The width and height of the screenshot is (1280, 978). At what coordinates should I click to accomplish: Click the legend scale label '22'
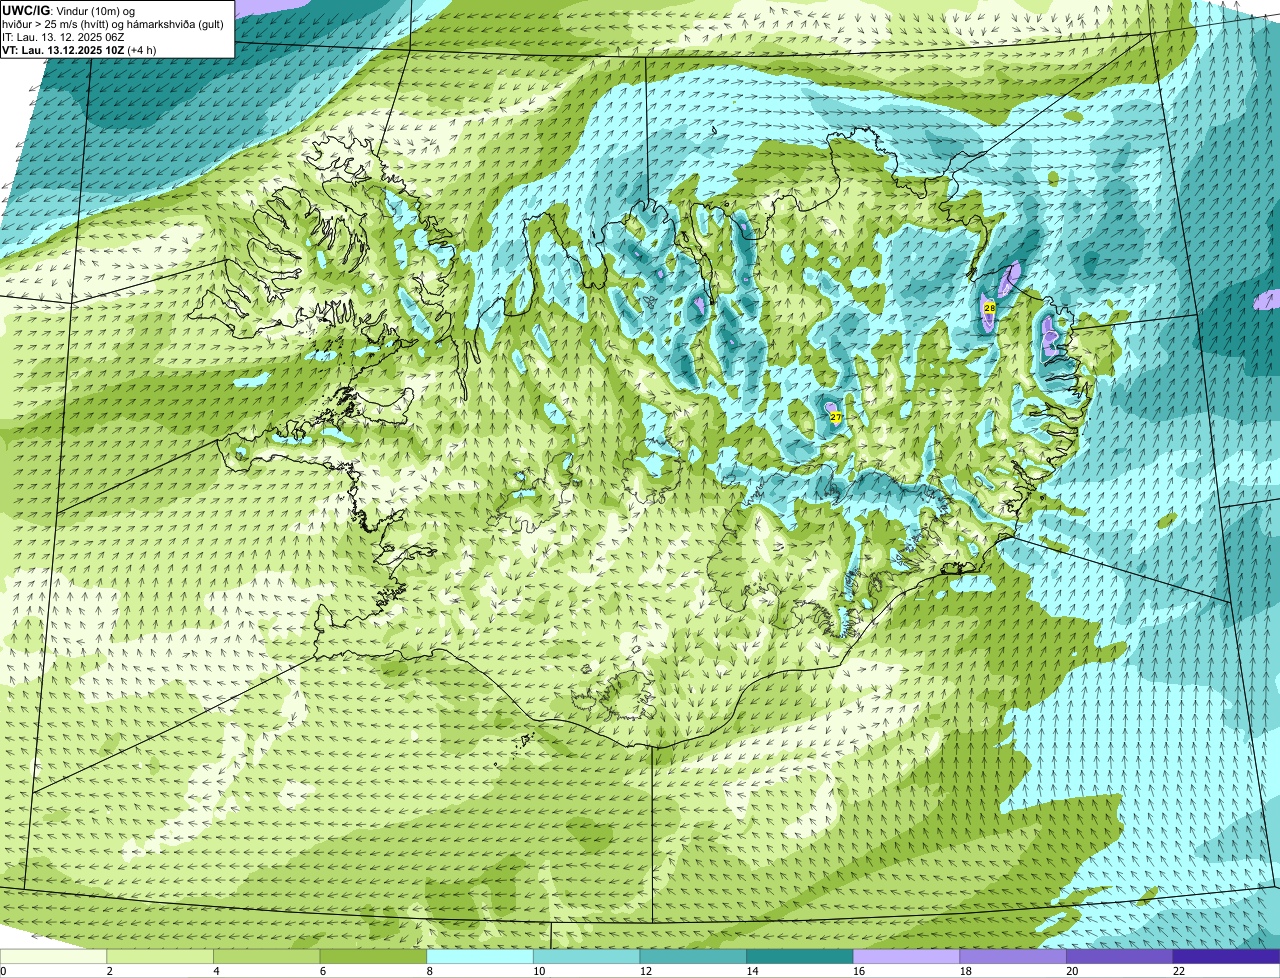(x=1179, y=971)
